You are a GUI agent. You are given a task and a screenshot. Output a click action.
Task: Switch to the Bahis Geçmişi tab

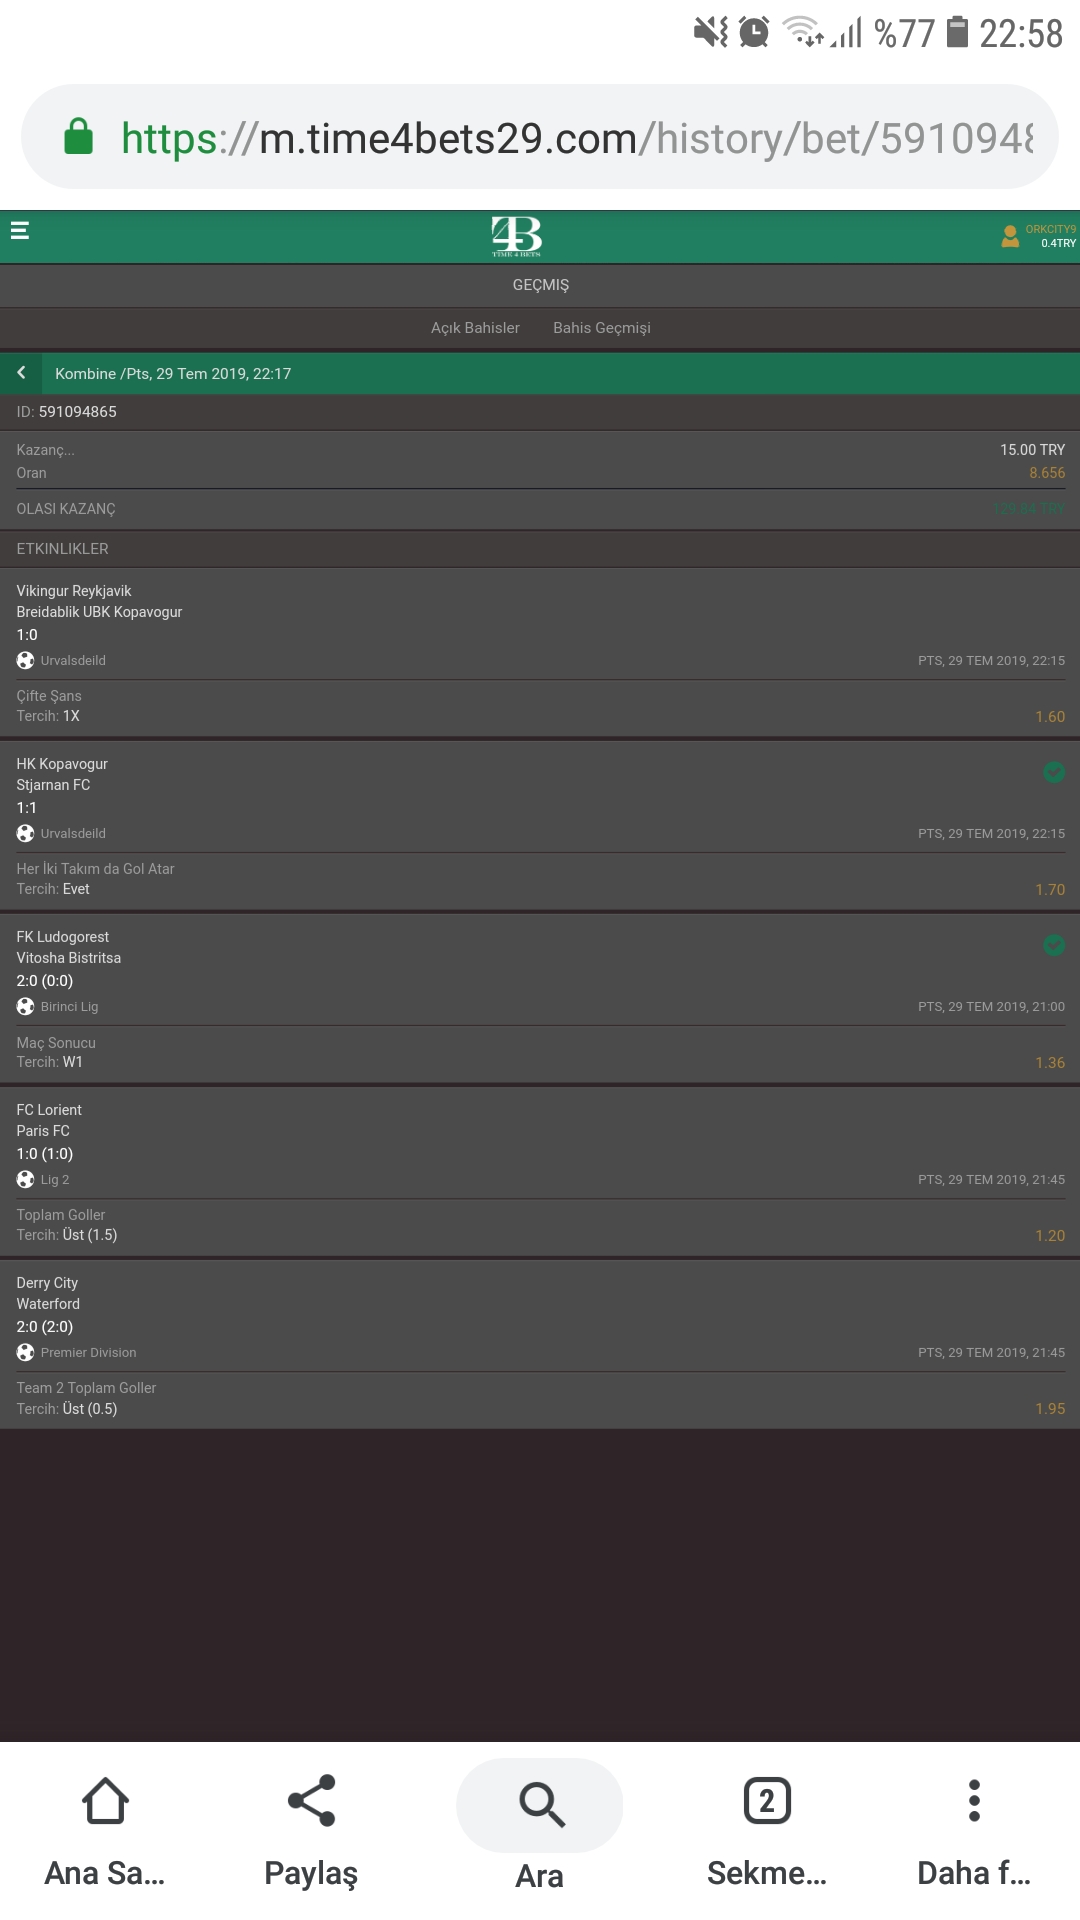tap(602, 328)
